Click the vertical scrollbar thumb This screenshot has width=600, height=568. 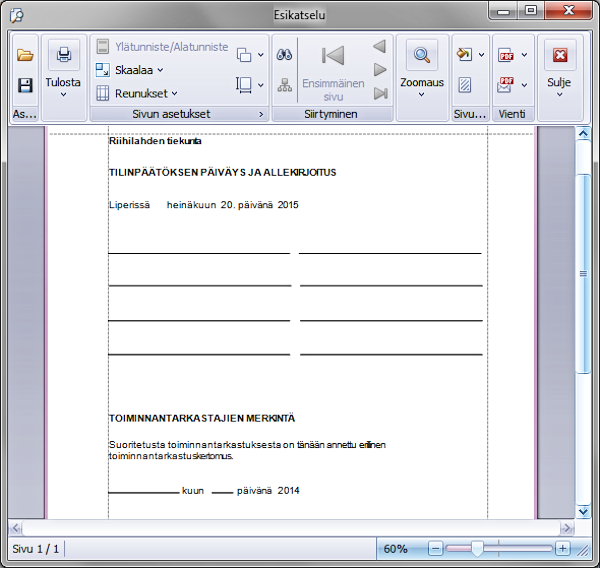tap(584, 272)
